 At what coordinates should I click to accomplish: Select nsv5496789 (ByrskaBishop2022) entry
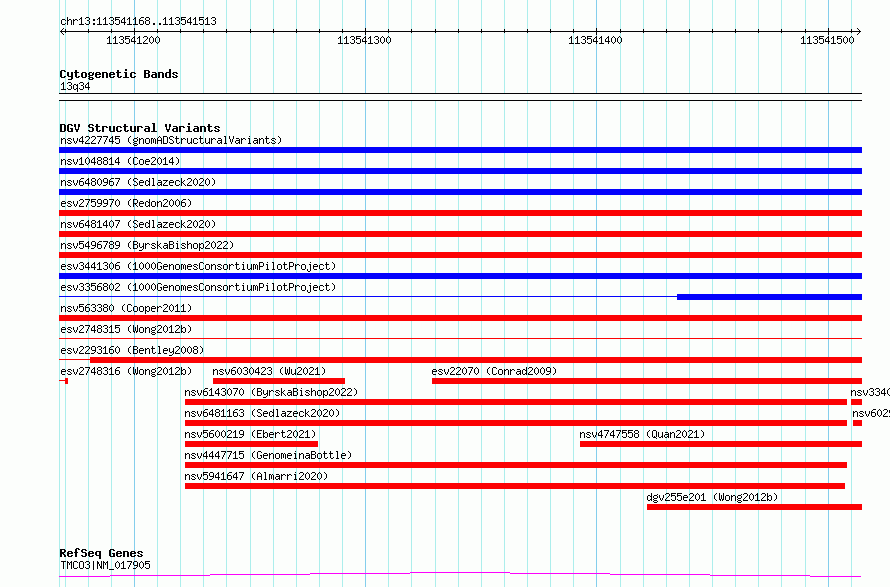[x=147, y=245]
